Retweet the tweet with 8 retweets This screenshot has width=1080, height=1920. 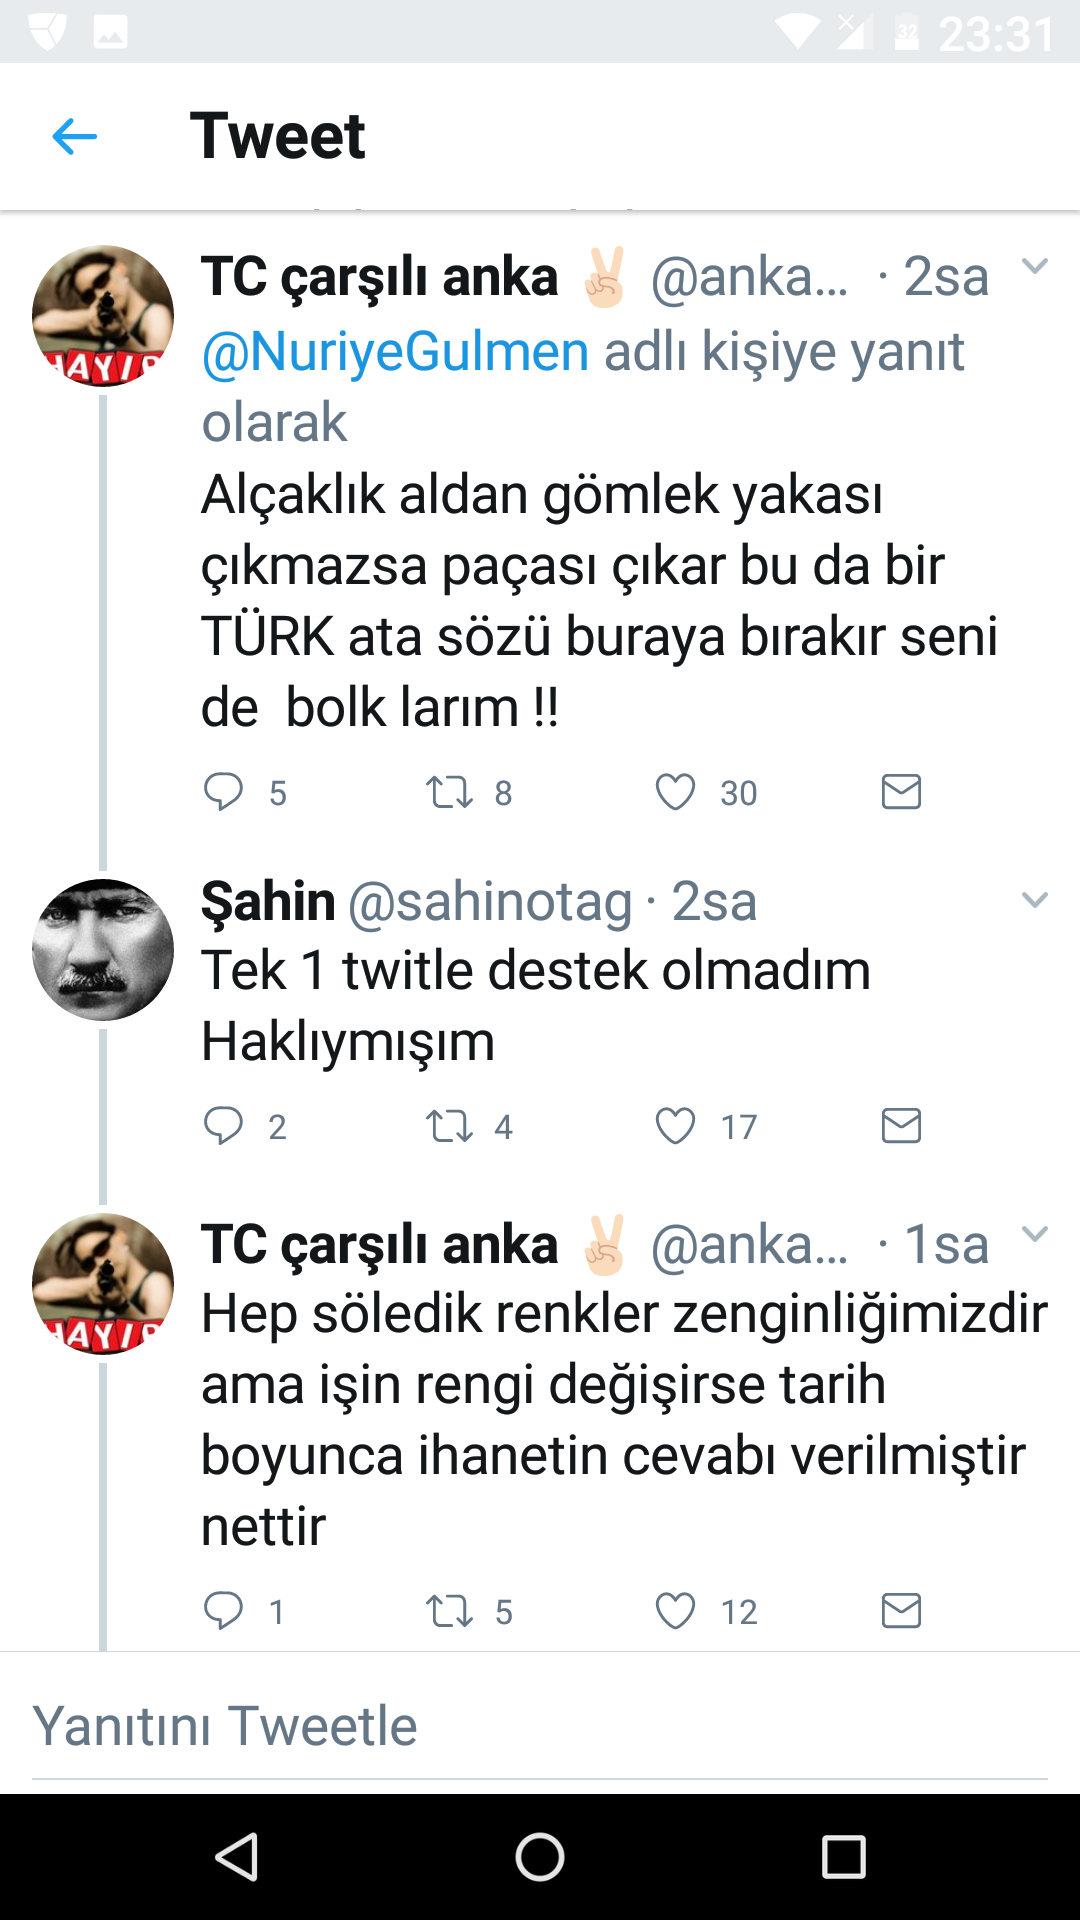coord(449,792)
